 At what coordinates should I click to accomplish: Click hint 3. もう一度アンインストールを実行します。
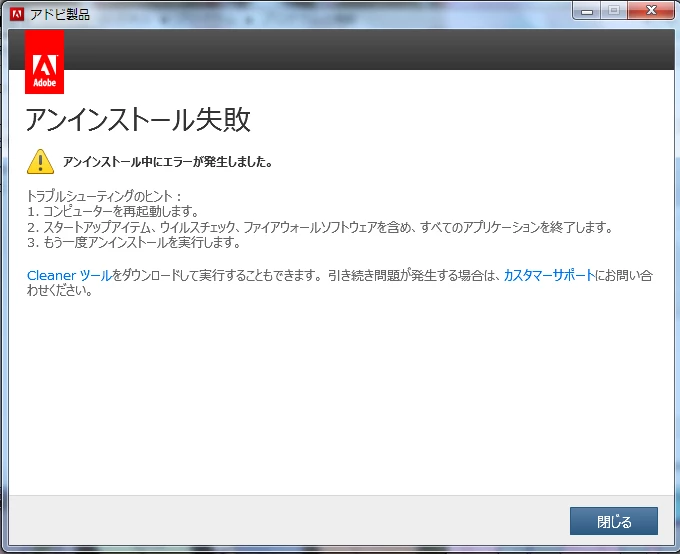[134, 242]
